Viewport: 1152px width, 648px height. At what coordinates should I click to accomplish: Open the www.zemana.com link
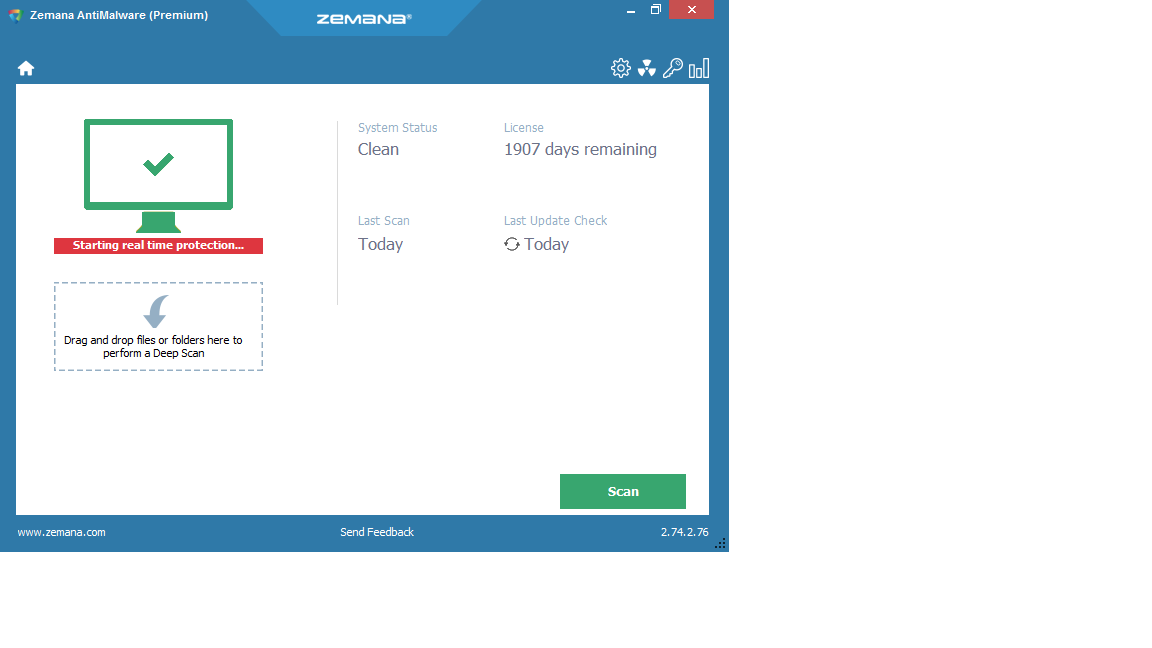62,532
